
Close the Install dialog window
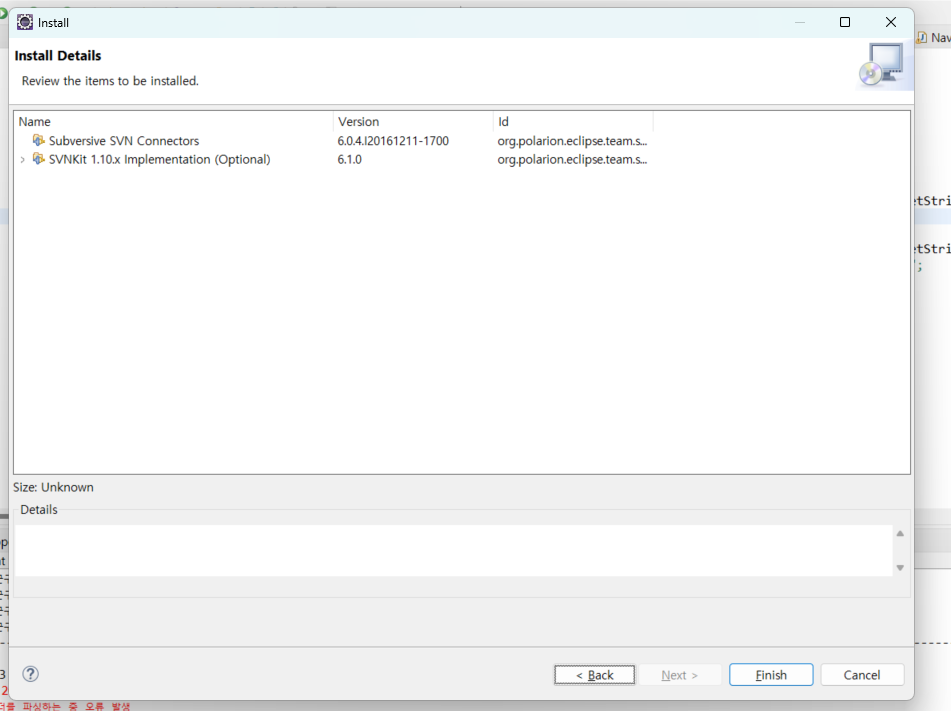pyautogui.click(x=890, y=22)
